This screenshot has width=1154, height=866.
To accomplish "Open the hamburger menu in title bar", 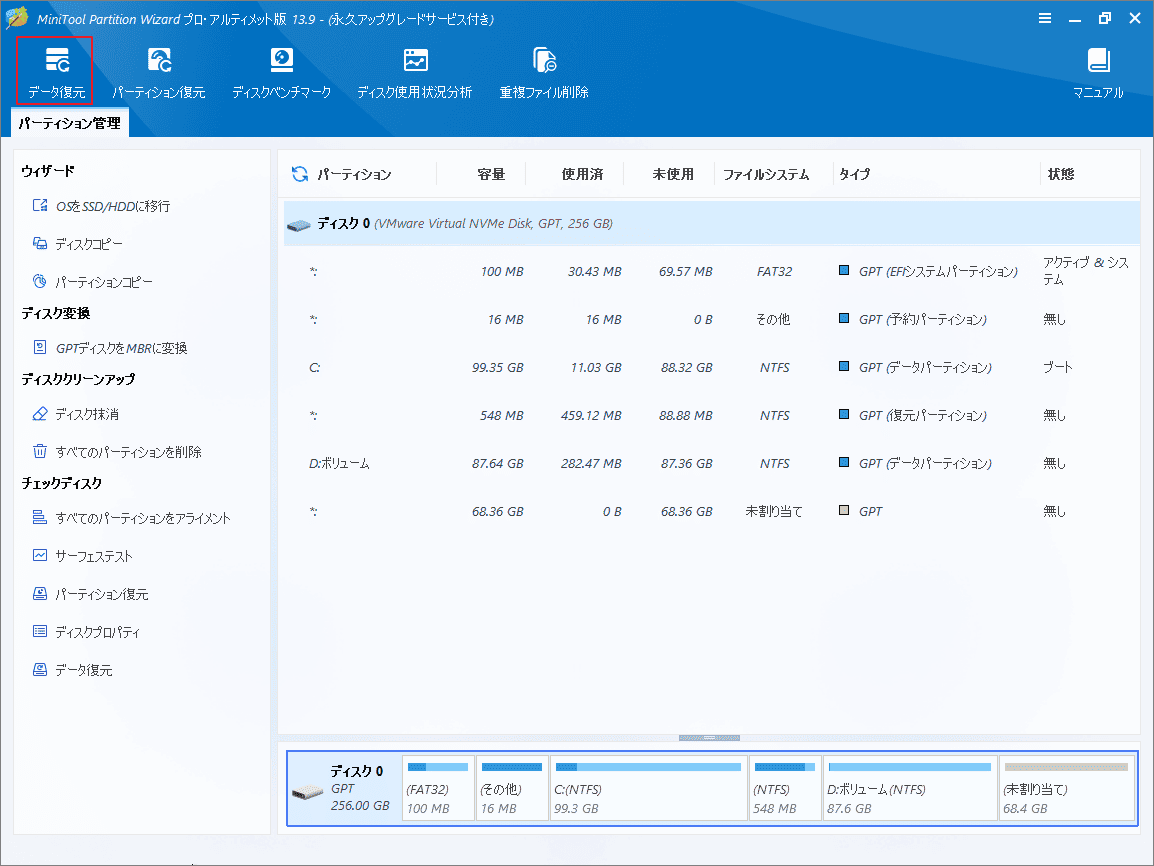I will [x=1044, y=18].
